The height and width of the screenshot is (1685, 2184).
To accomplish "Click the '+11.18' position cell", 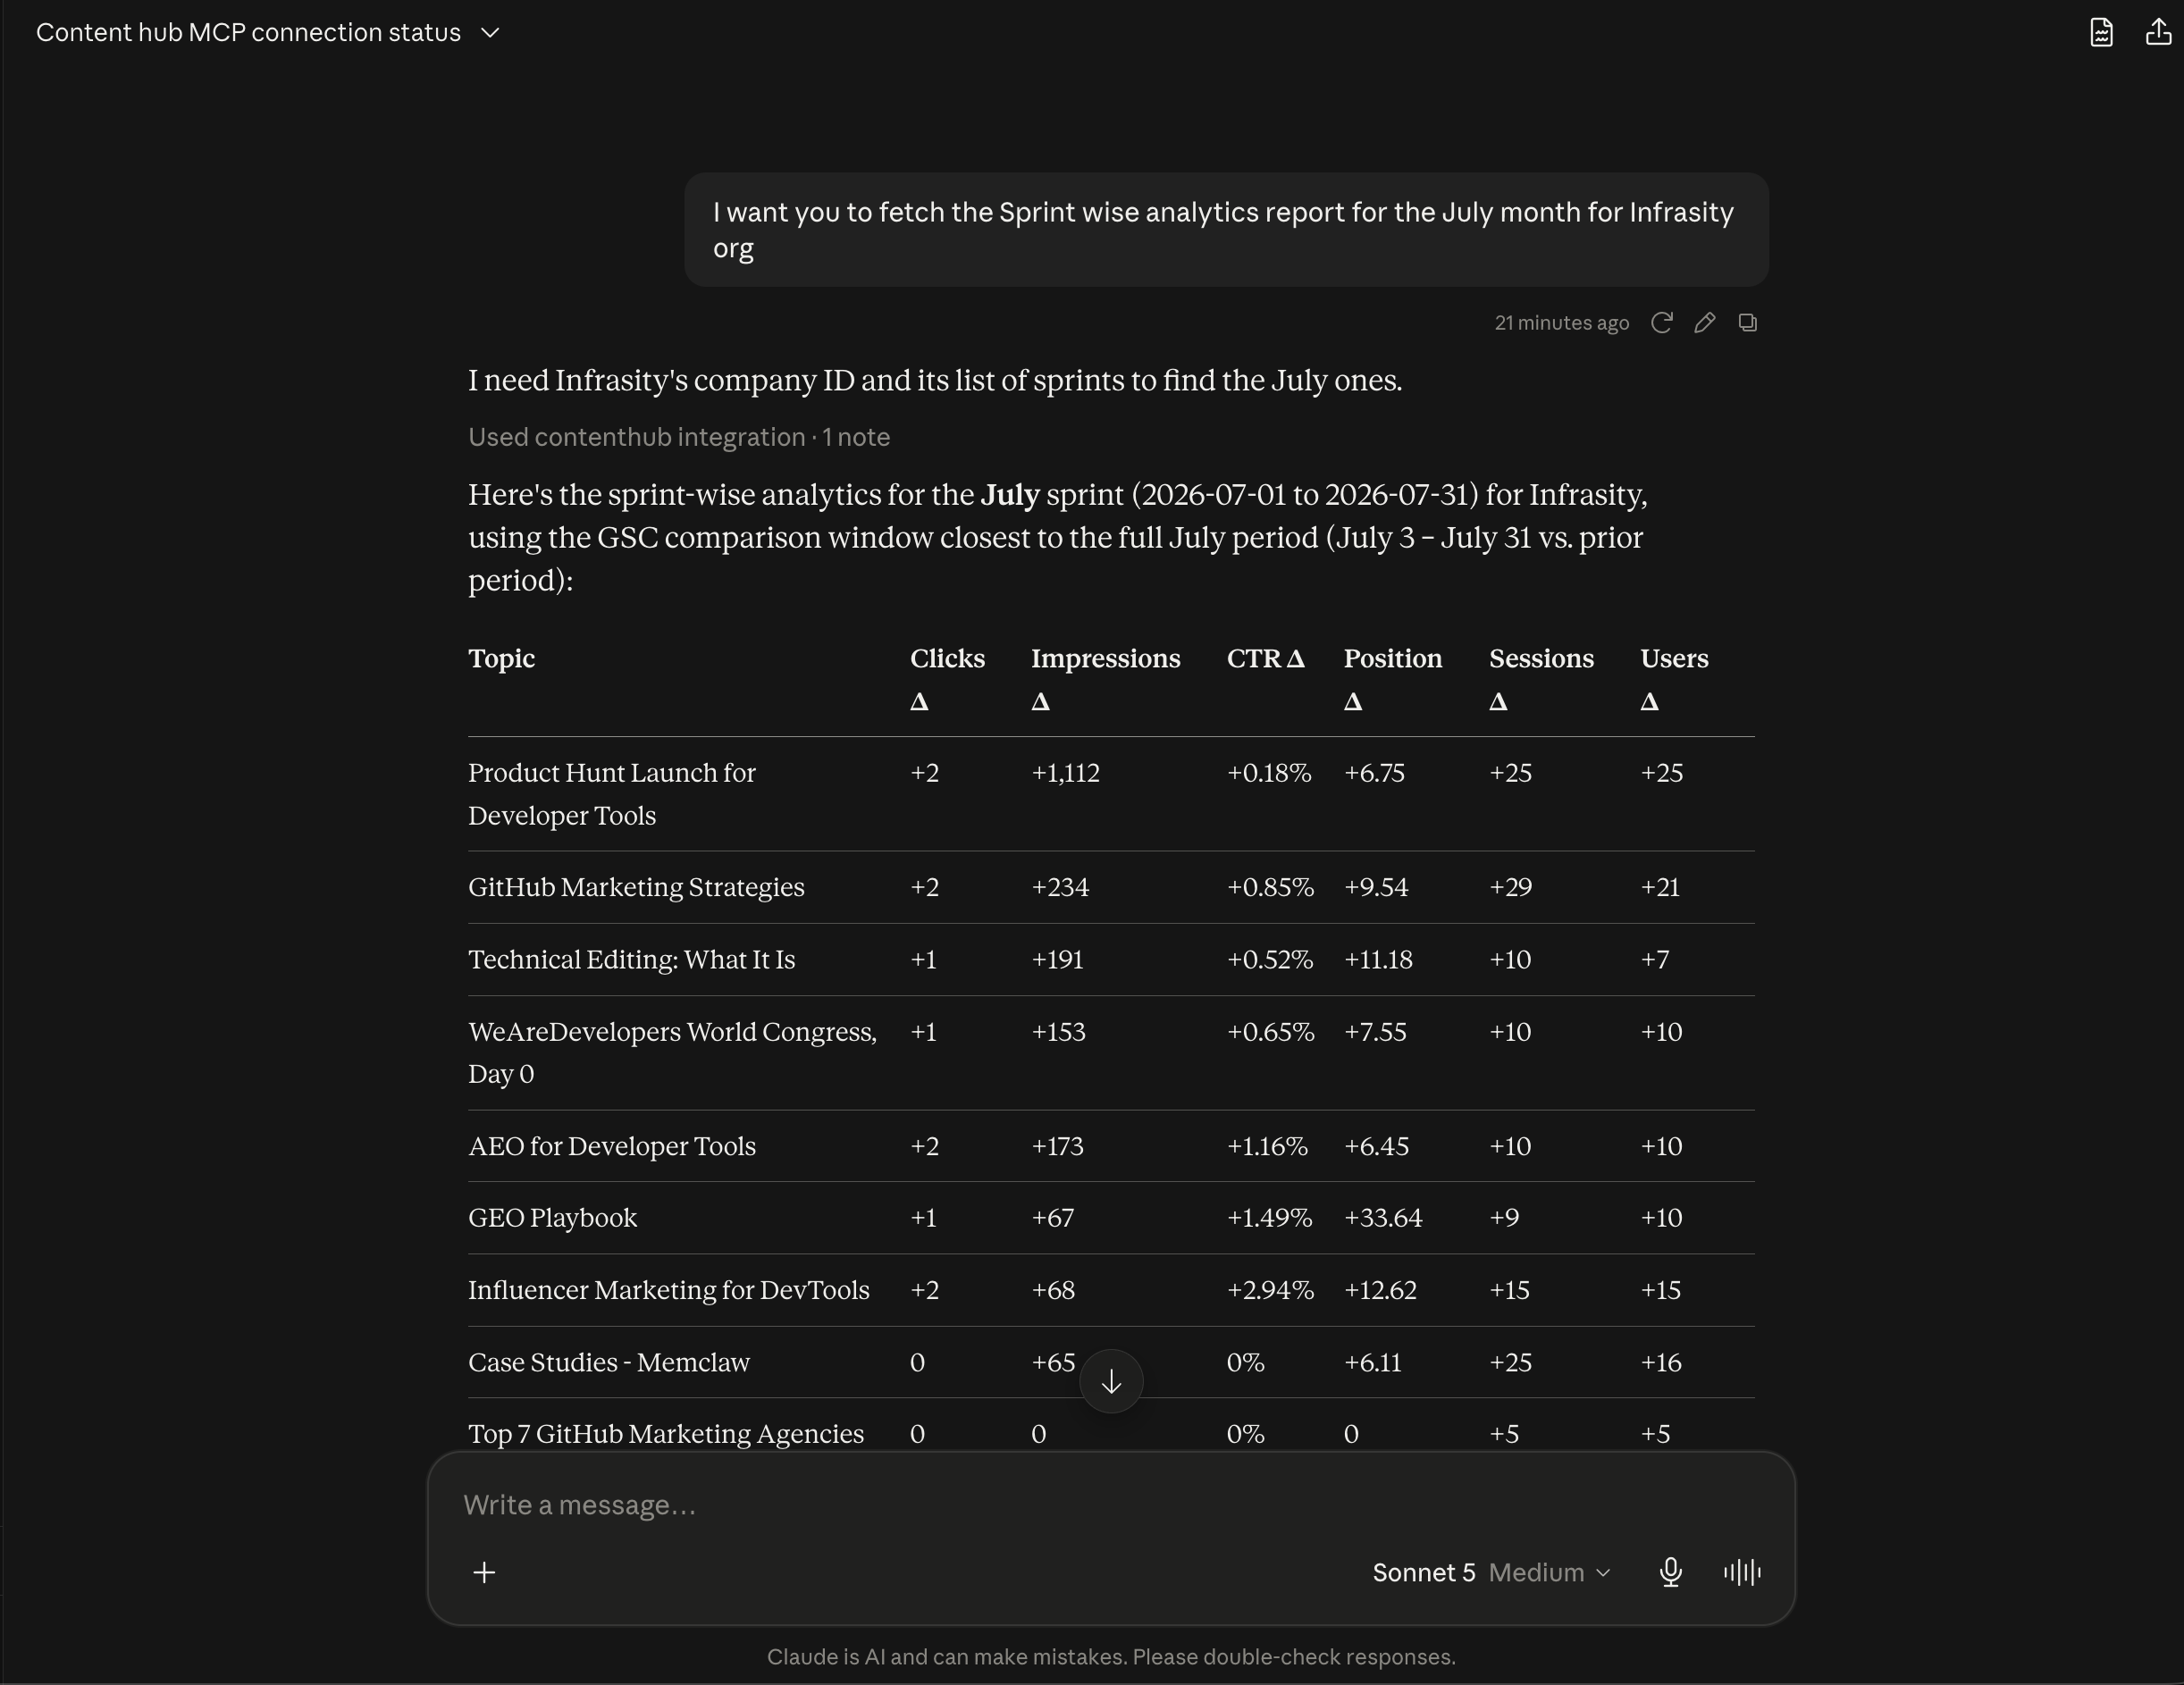I will [1378, 959].
